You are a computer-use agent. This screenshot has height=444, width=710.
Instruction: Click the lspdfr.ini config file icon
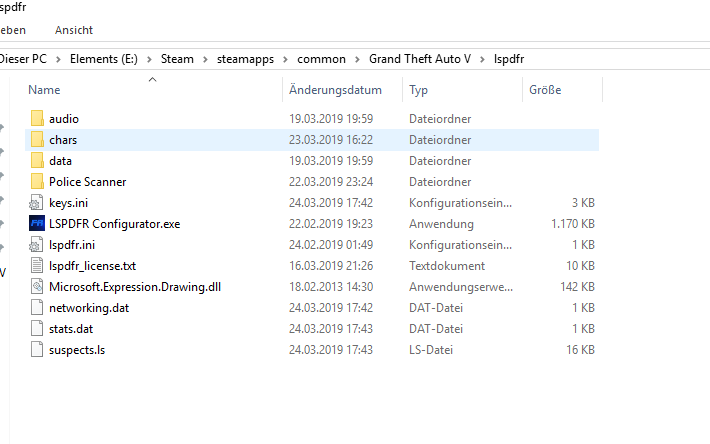(x=37, y=245)
